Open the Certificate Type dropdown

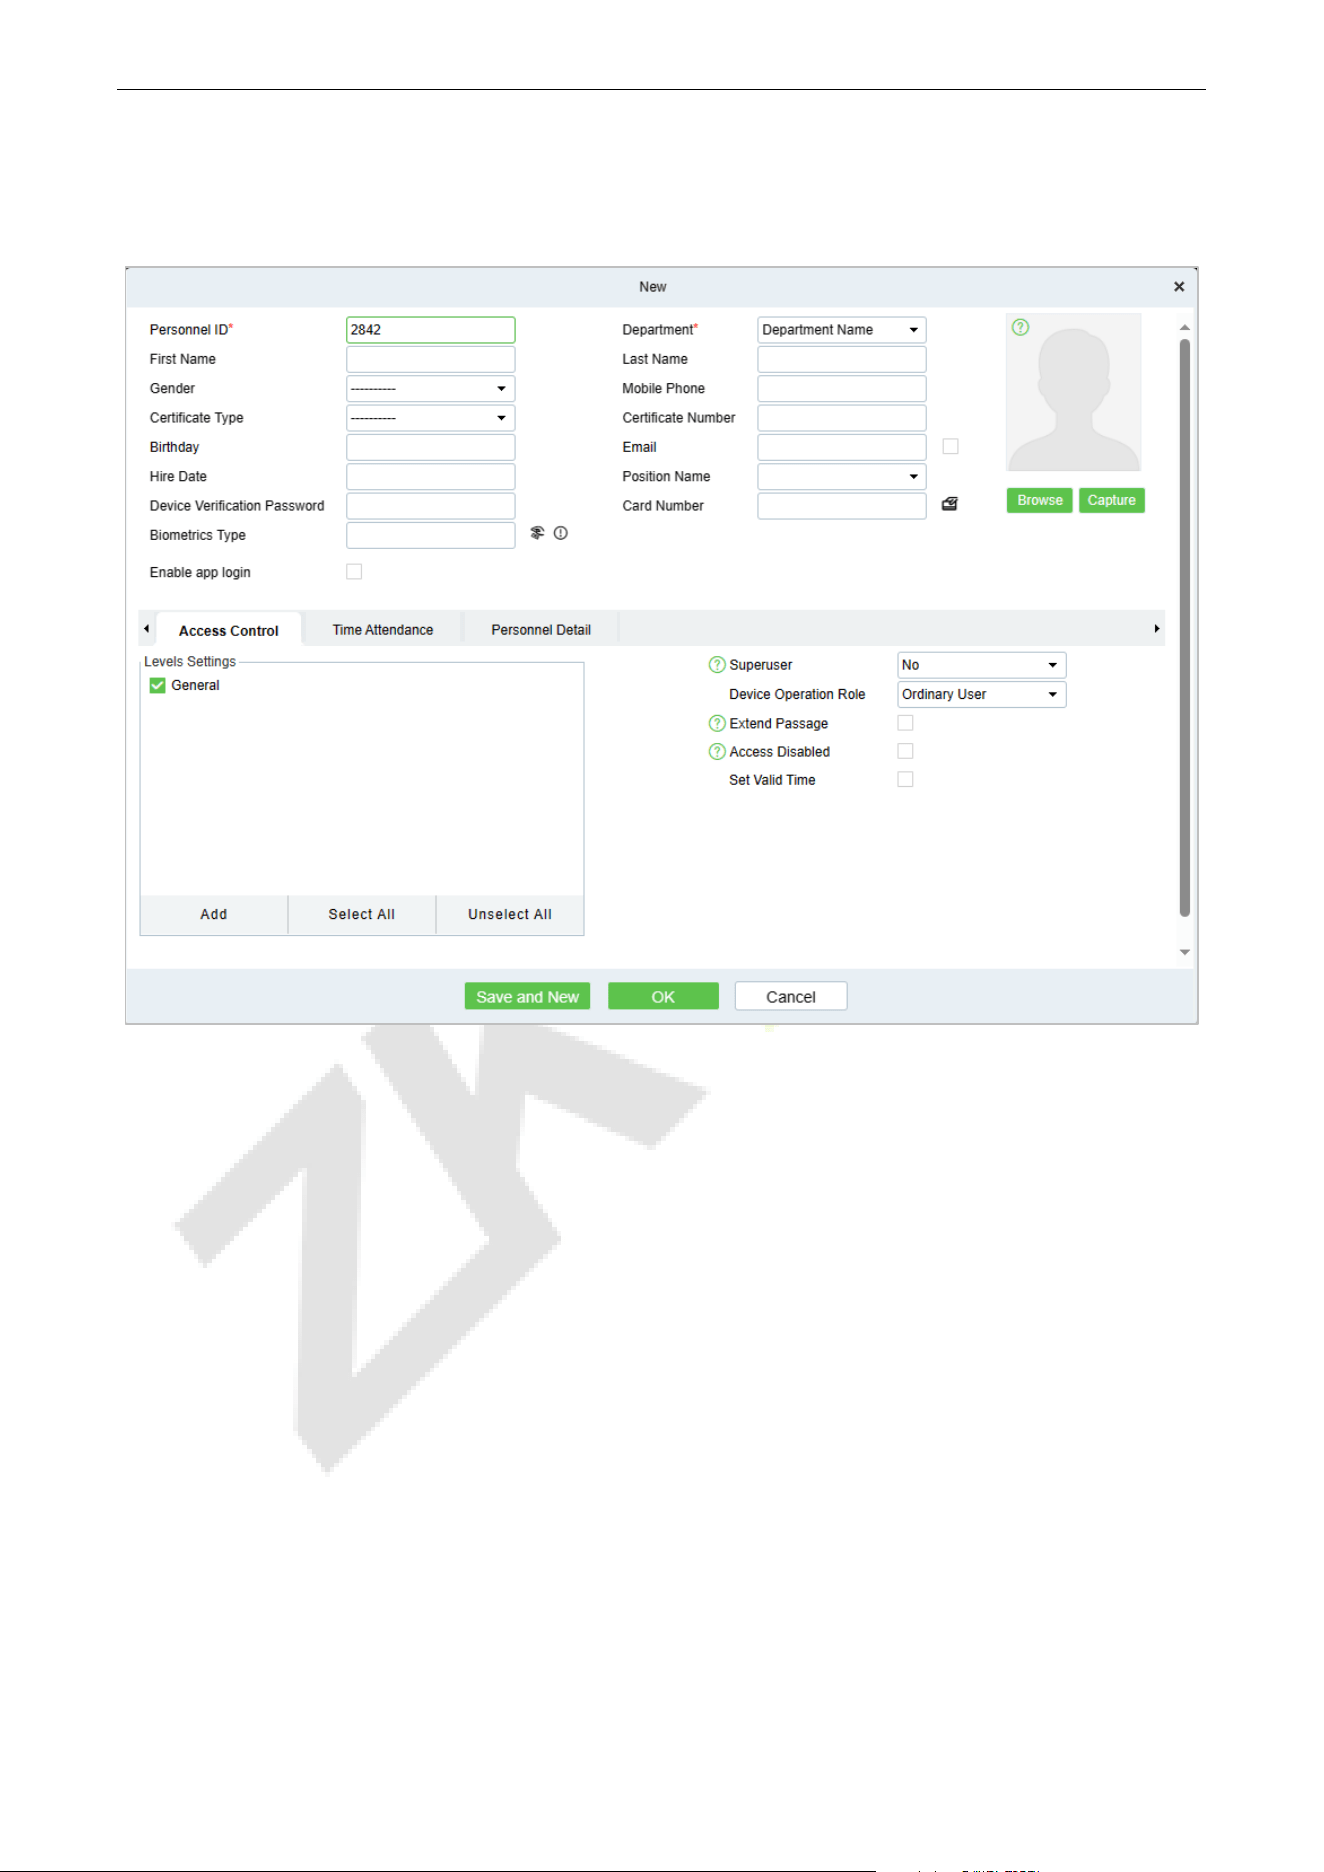(x=431, y=418)
